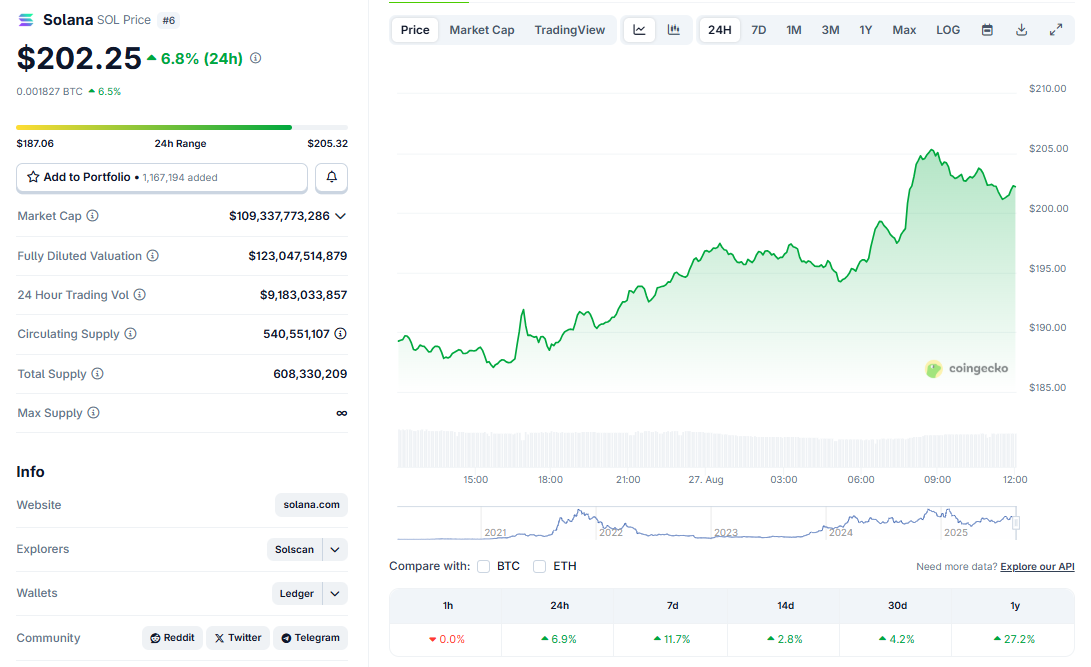Click the 0.001827 BTC value
The image size is (1091, 667).
[x=49, y=92]
